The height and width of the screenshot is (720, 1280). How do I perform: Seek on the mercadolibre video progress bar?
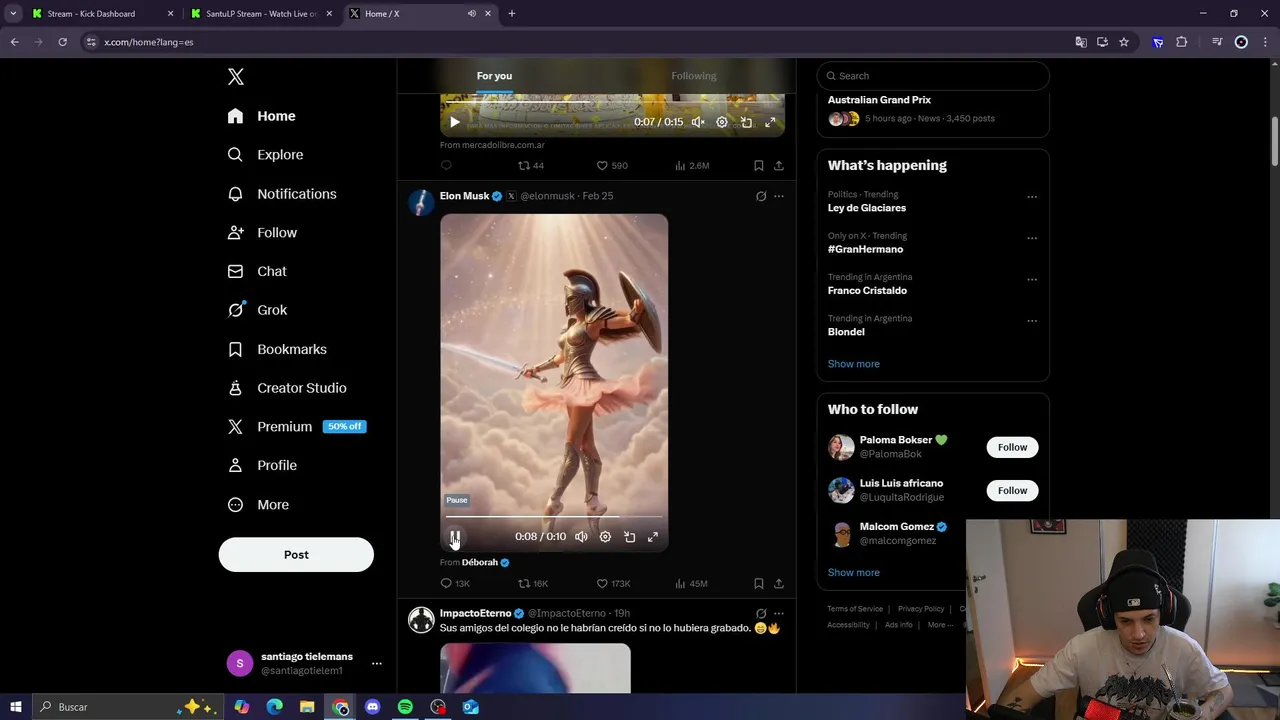pos(612,102)
